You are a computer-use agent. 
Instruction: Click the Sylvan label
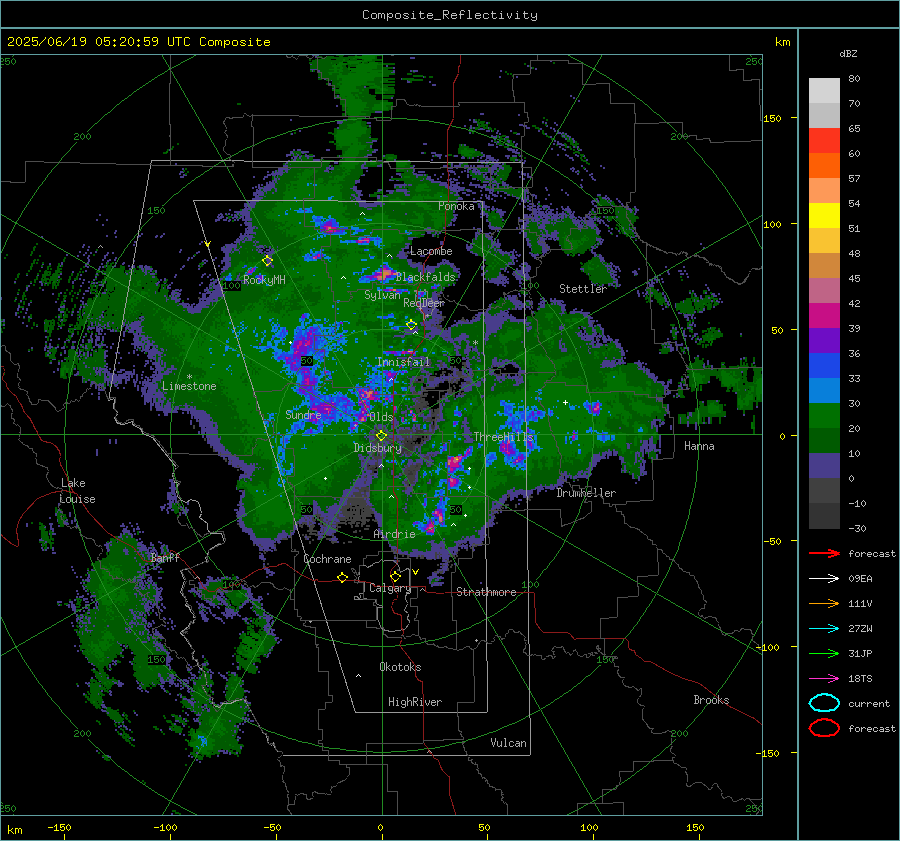(382, 294)
